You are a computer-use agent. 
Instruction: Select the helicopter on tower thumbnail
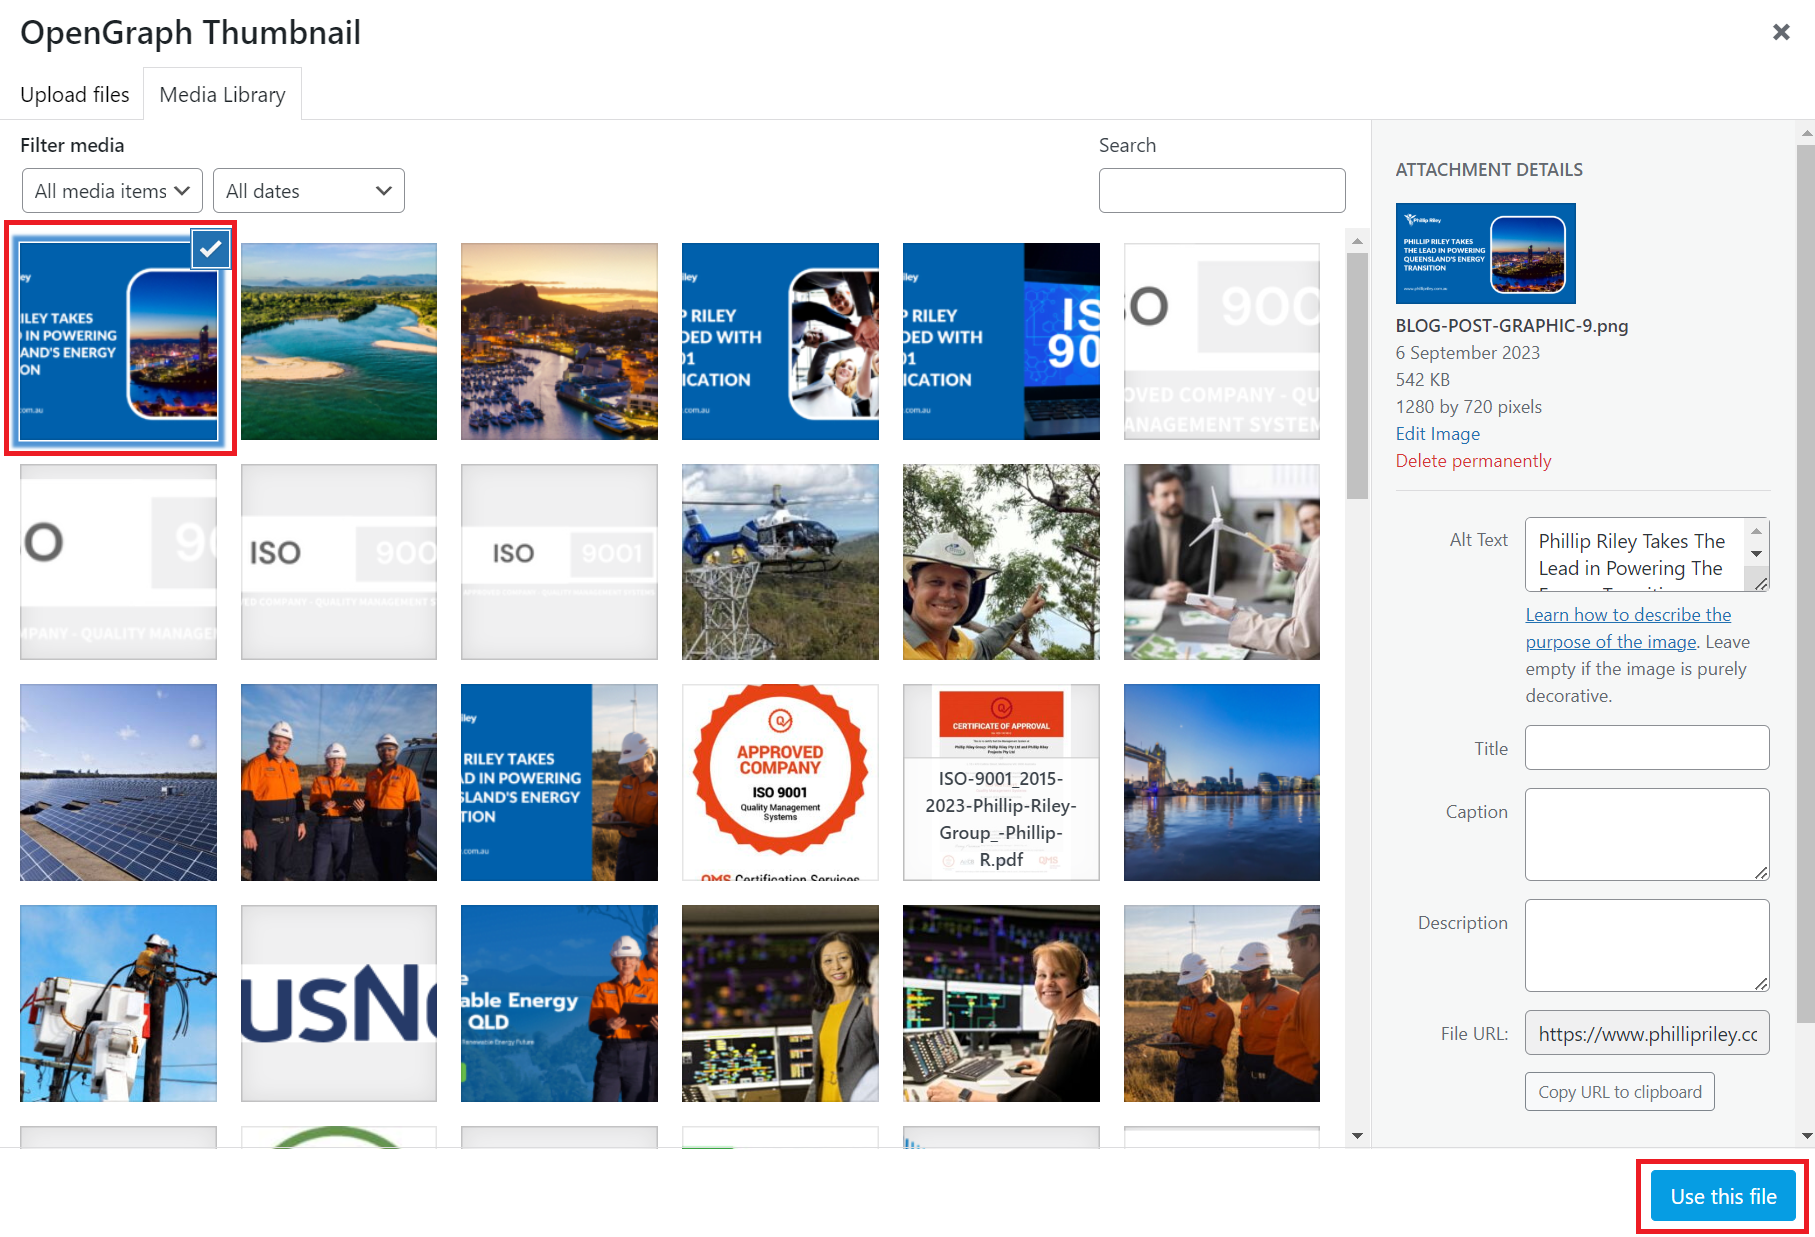tap(780, 562)
